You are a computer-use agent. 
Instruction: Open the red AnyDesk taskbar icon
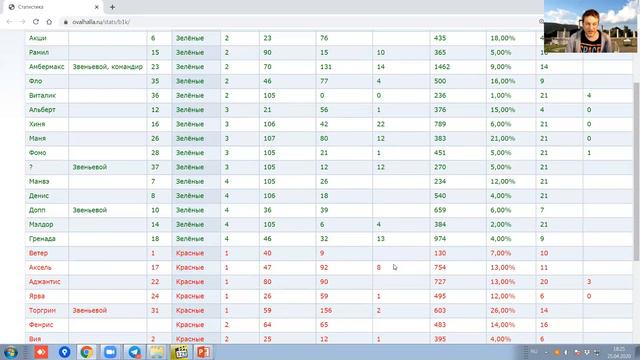[x=41, y=352]
